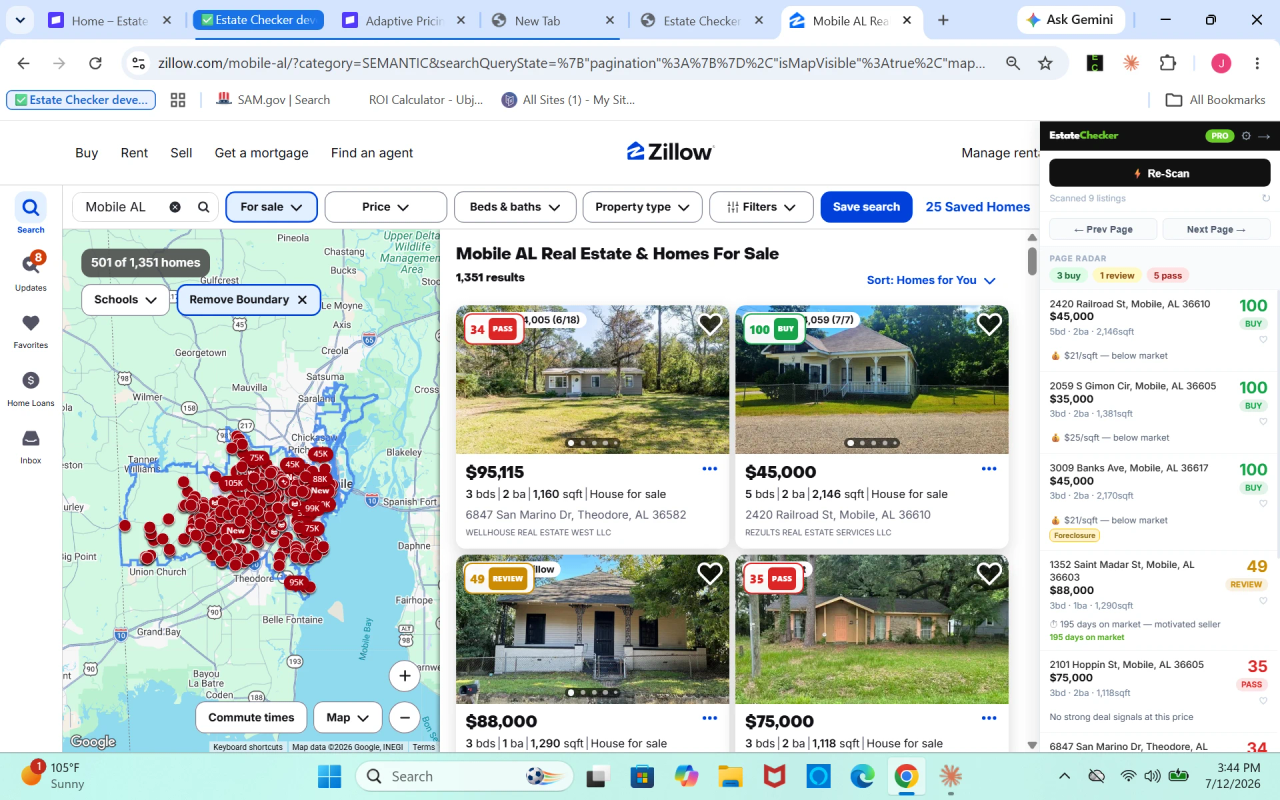
Task: Open All Bookmarks folder
Action: (x=1215, y=100)
